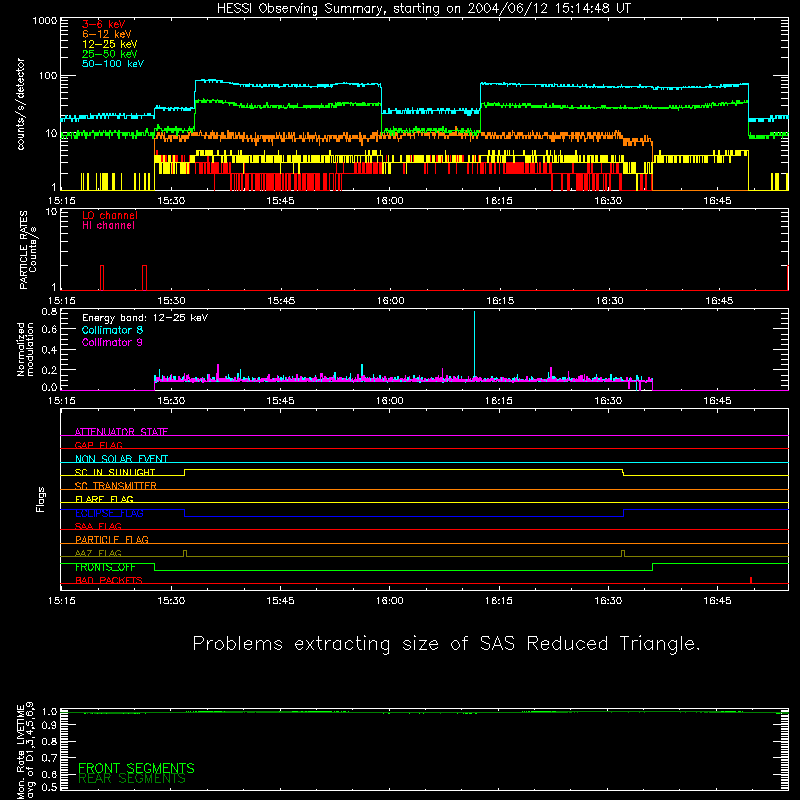Click the HESSI Observing Summary plot title
This screenshot has width=800, height=800.
(x=424, y=9)
